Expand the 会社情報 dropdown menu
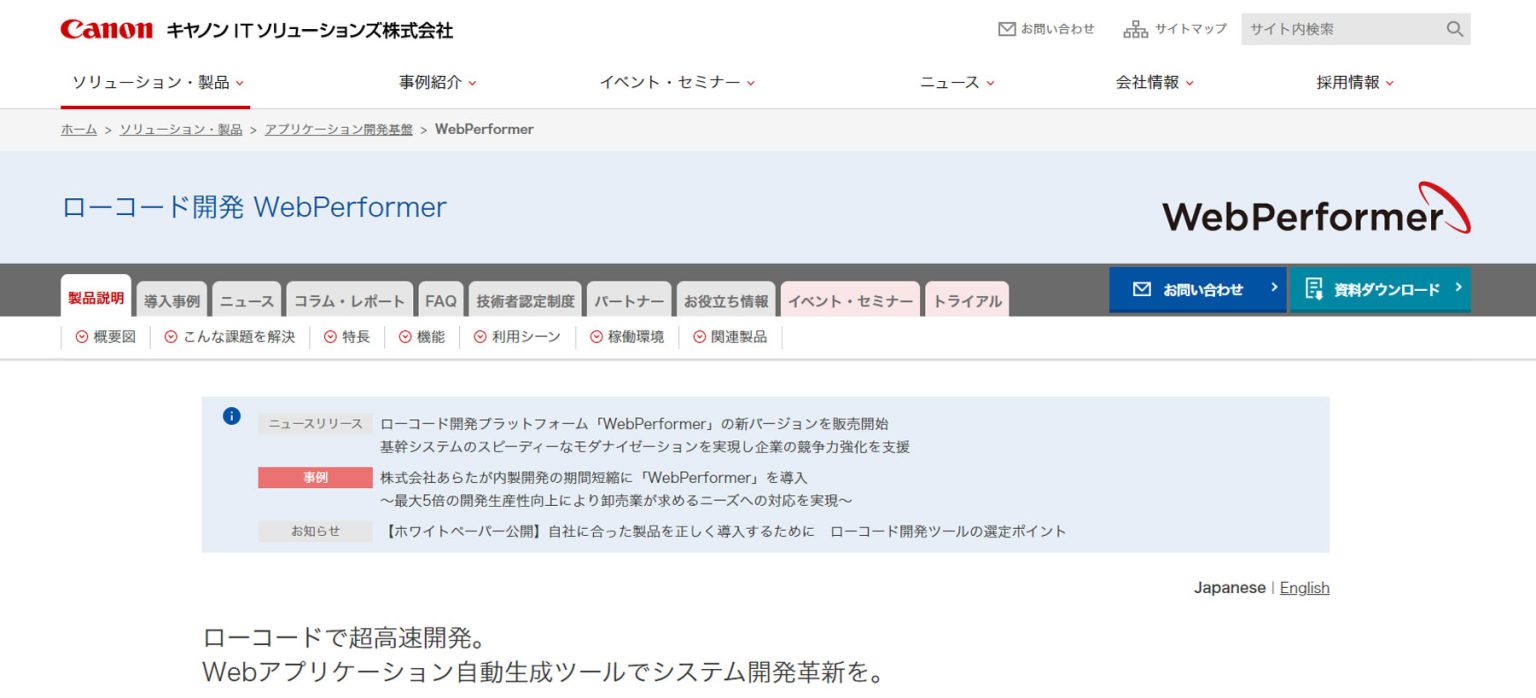This screenshot has width=1536, height=698. [1148, 82]
